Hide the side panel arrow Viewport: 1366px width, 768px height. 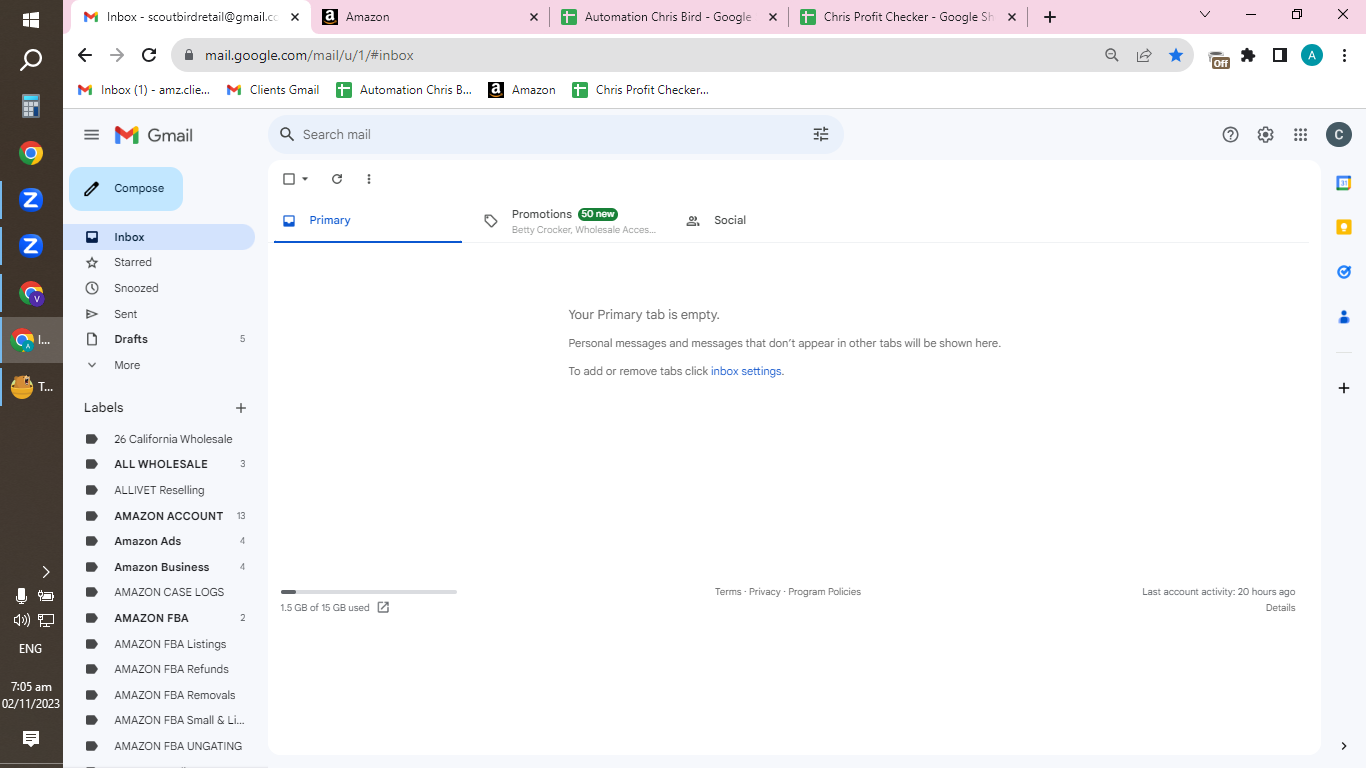[x=1344, y=746]
